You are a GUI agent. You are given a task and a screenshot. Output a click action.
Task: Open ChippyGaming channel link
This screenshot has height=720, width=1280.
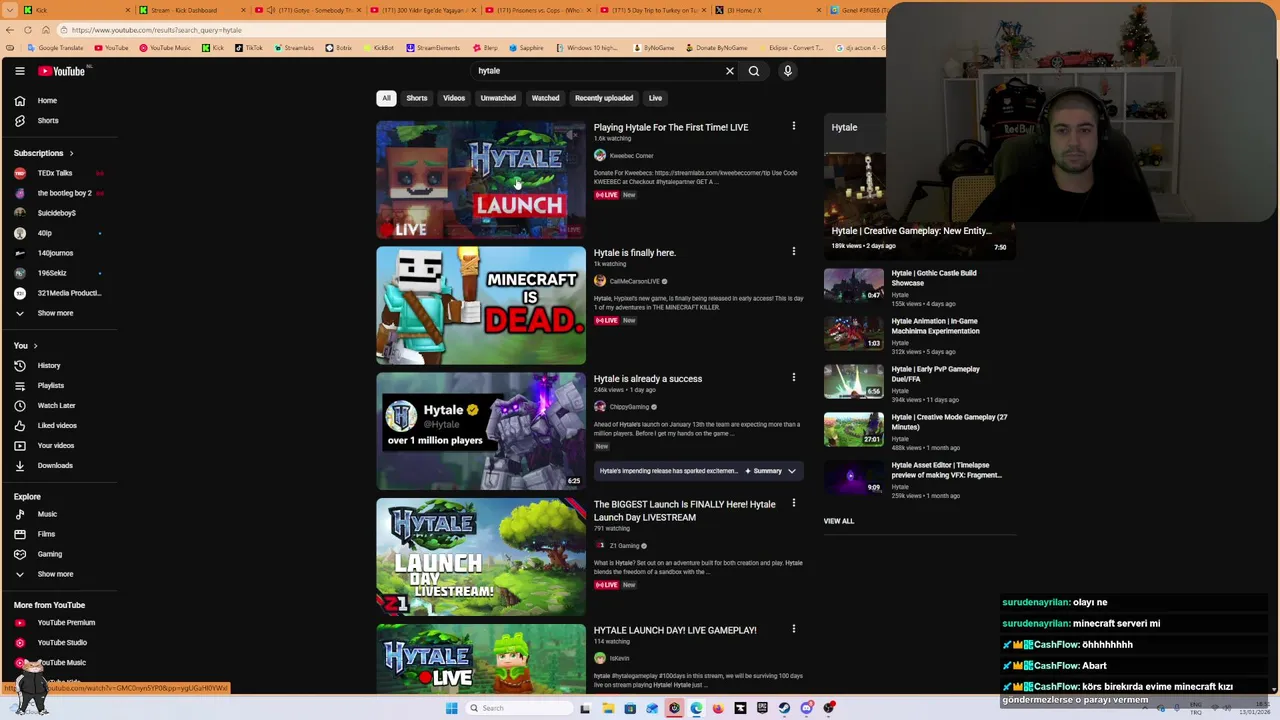click(629, 407)
